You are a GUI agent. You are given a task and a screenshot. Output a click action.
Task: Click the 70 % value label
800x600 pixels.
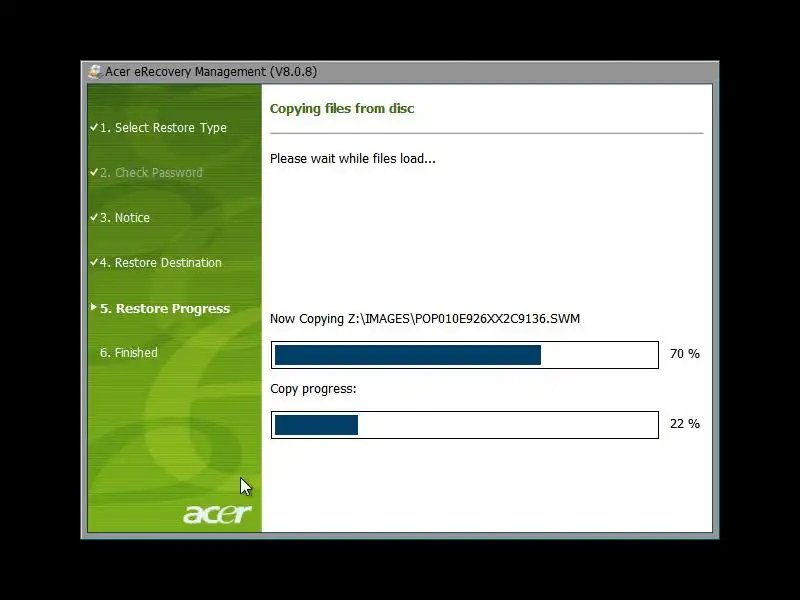[x=685, y=354]
